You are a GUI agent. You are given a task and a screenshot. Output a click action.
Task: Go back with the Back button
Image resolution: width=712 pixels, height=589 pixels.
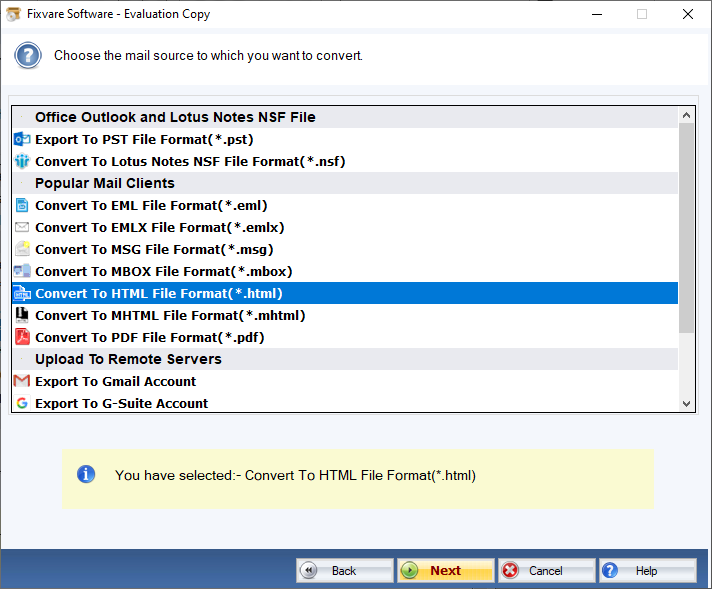coord(345,570)
